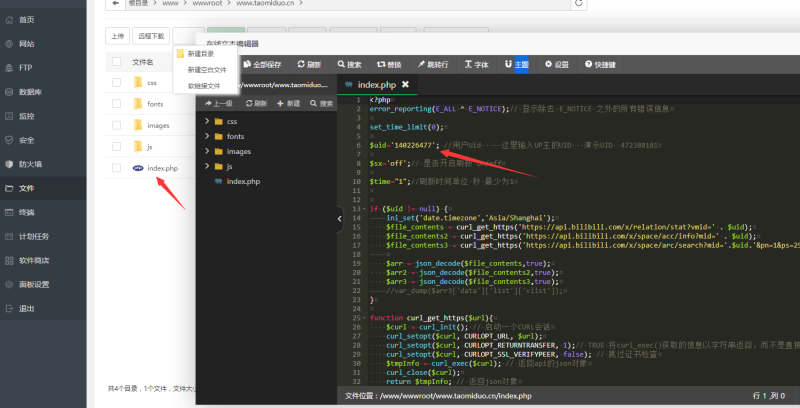Click 跳转行 go-to-line in editor toolbar
Viewport: 800px width, 408px height.
pos(433,64)
